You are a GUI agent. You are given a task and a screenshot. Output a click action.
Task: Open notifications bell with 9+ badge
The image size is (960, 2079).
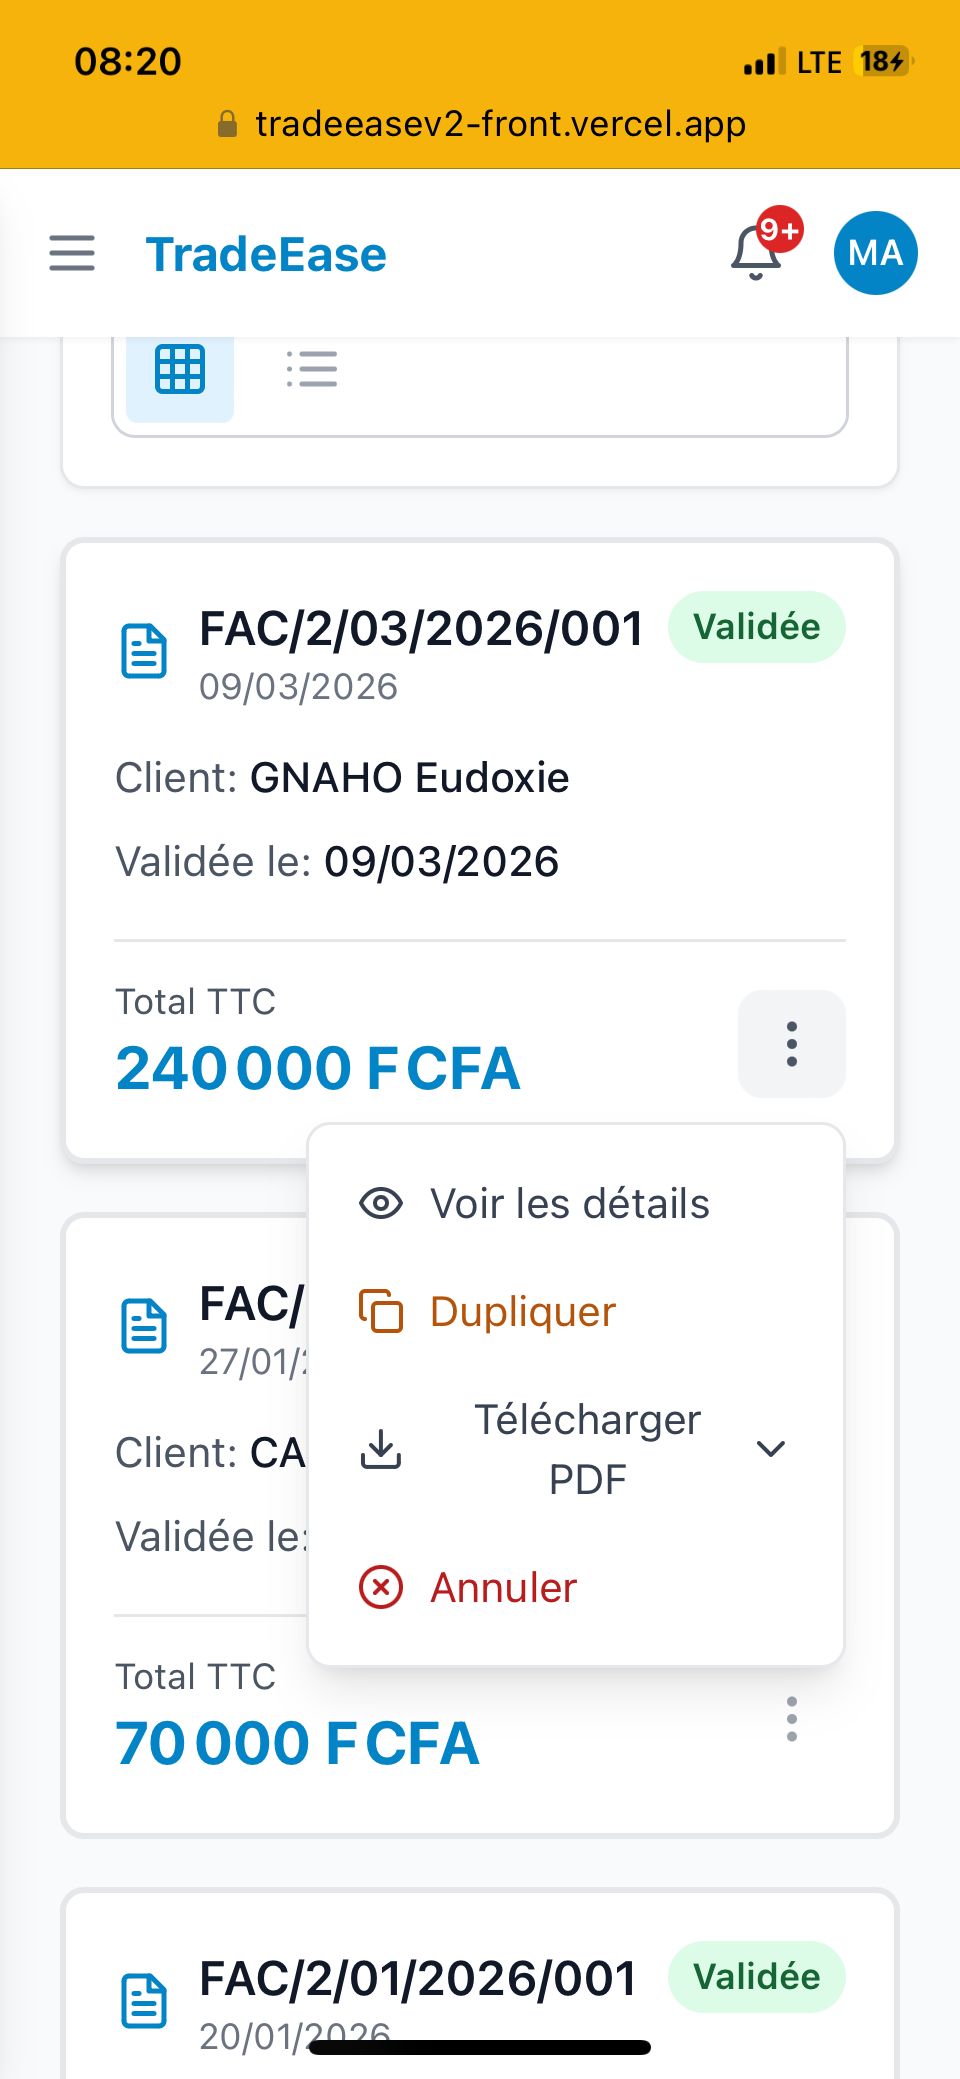[757, 252]
